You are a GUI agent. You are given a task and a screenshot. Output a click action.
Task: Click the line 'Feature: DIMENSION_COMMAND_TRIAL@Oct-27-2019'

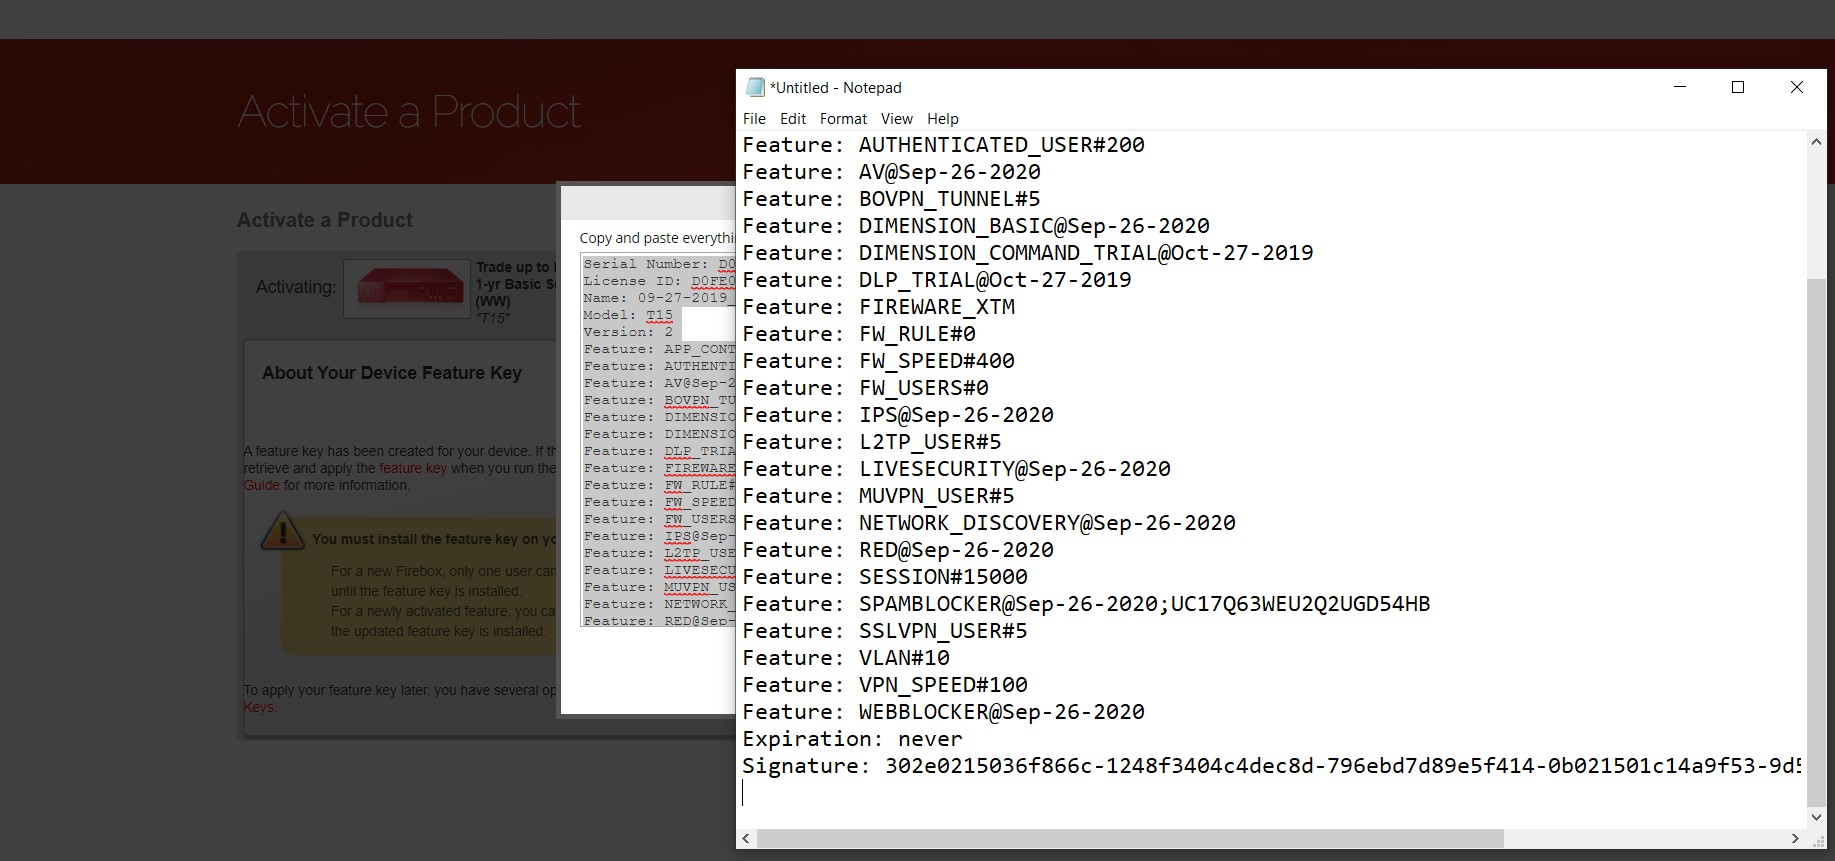pos(1028,253)
